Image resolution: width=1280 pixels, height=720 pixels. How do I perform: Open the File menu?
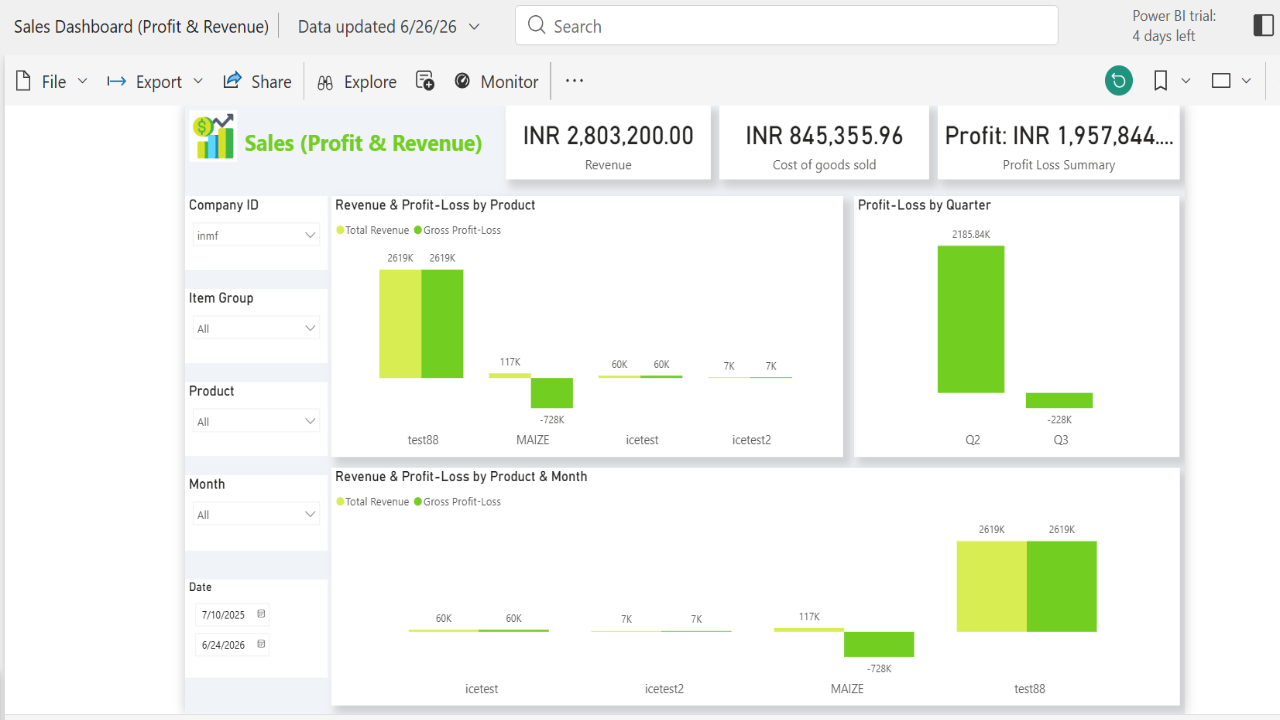[x=52, y=81]
